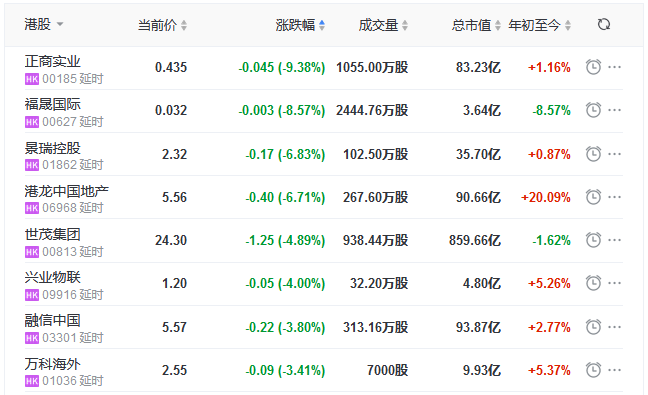This screenshot has width=648, height=395.
Task: Set price alert for 正商实业
Action: click(x=593, y=67)
